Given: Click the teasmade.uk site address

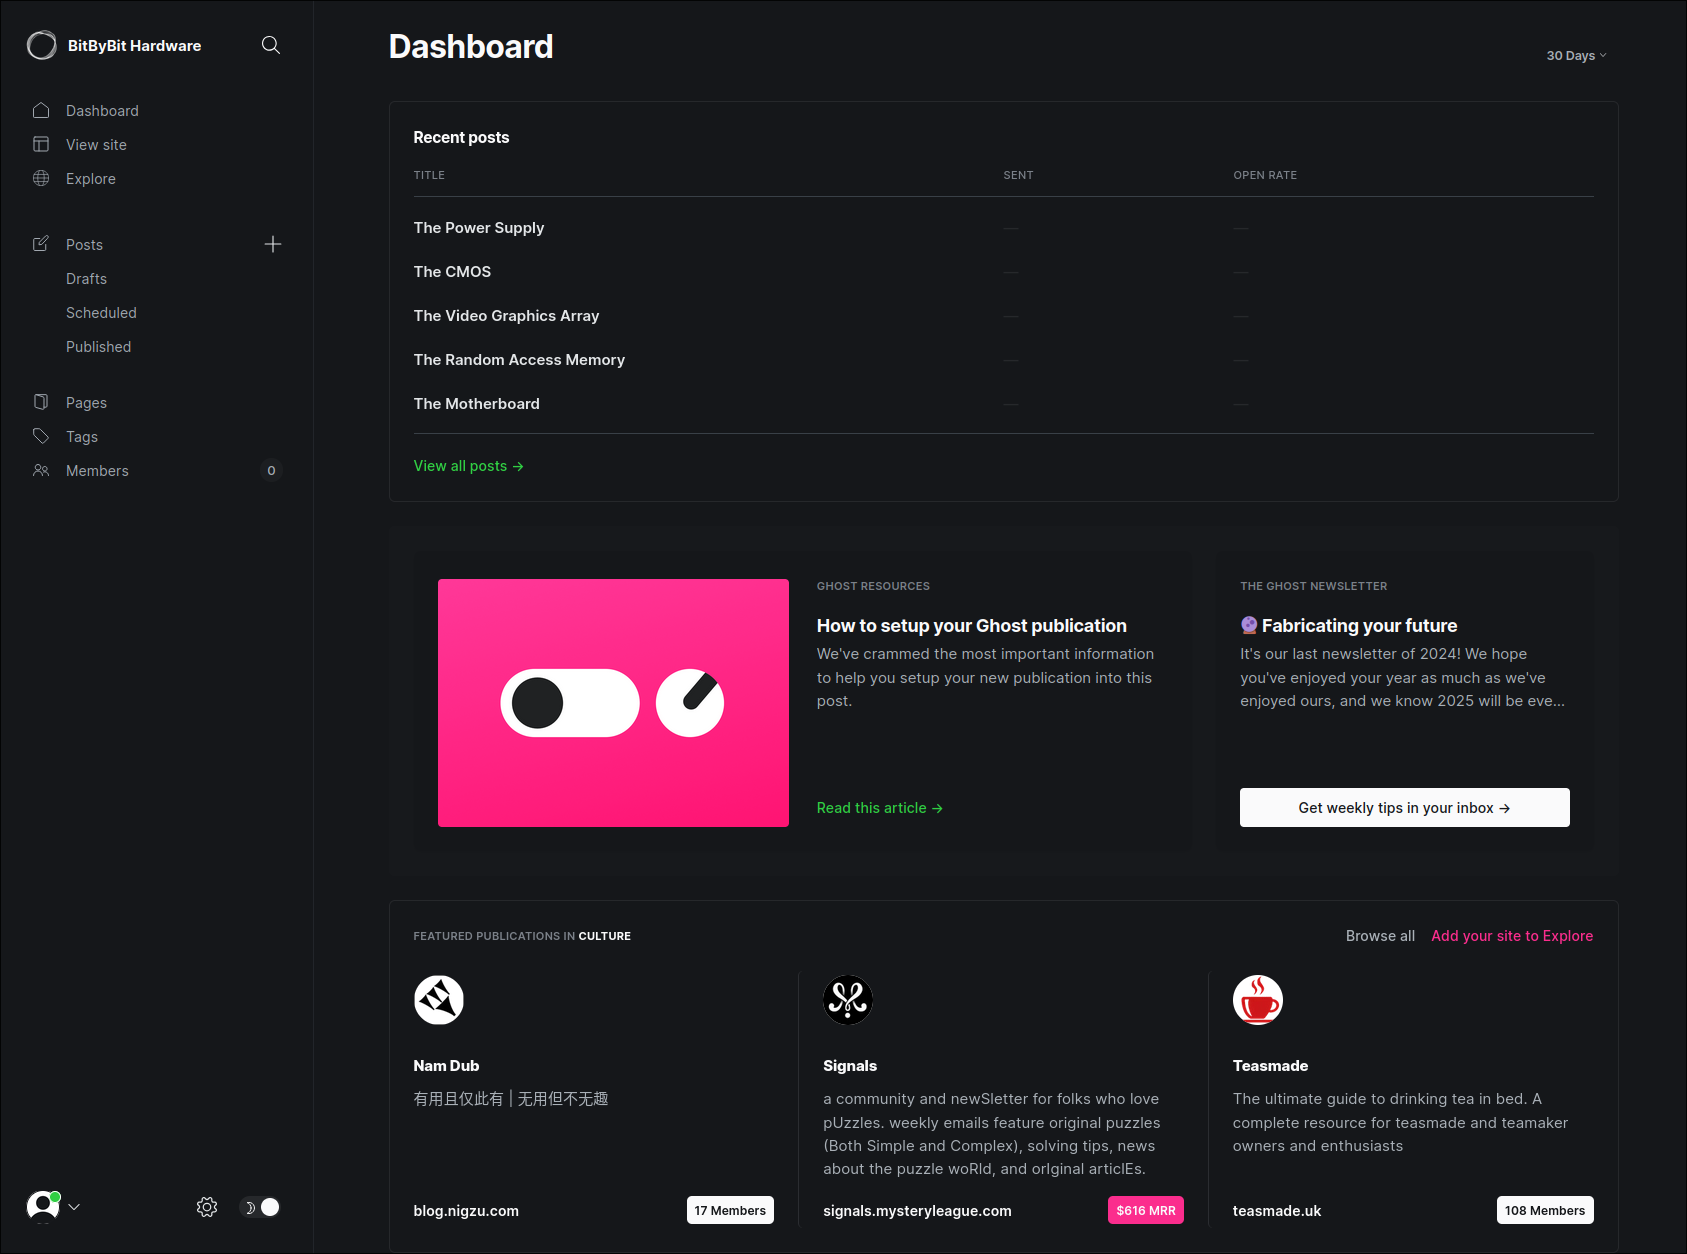Looking at the screenshot, I should 1277,1211.
